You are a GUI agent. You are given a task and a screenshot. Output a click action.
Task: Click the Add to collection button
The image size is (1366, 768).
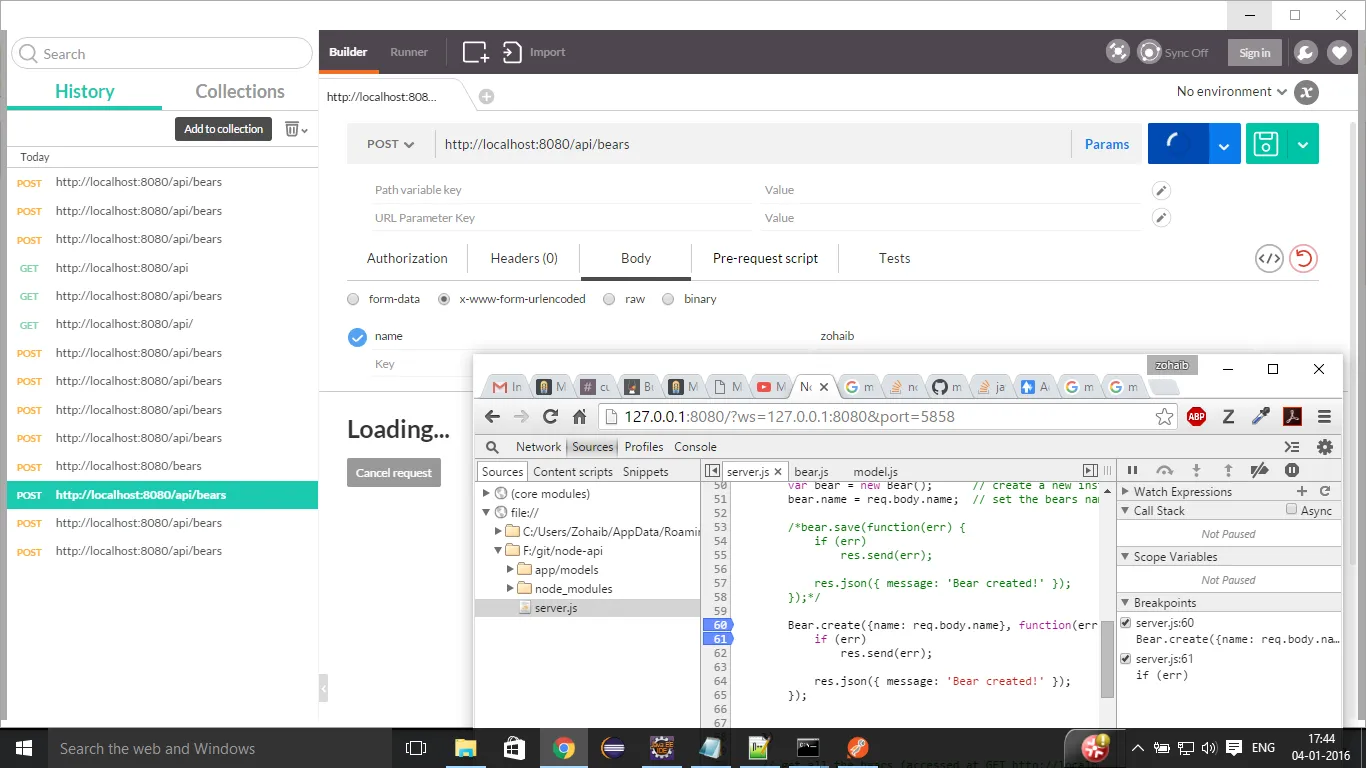pyautogui.click(x=224, y=129)
